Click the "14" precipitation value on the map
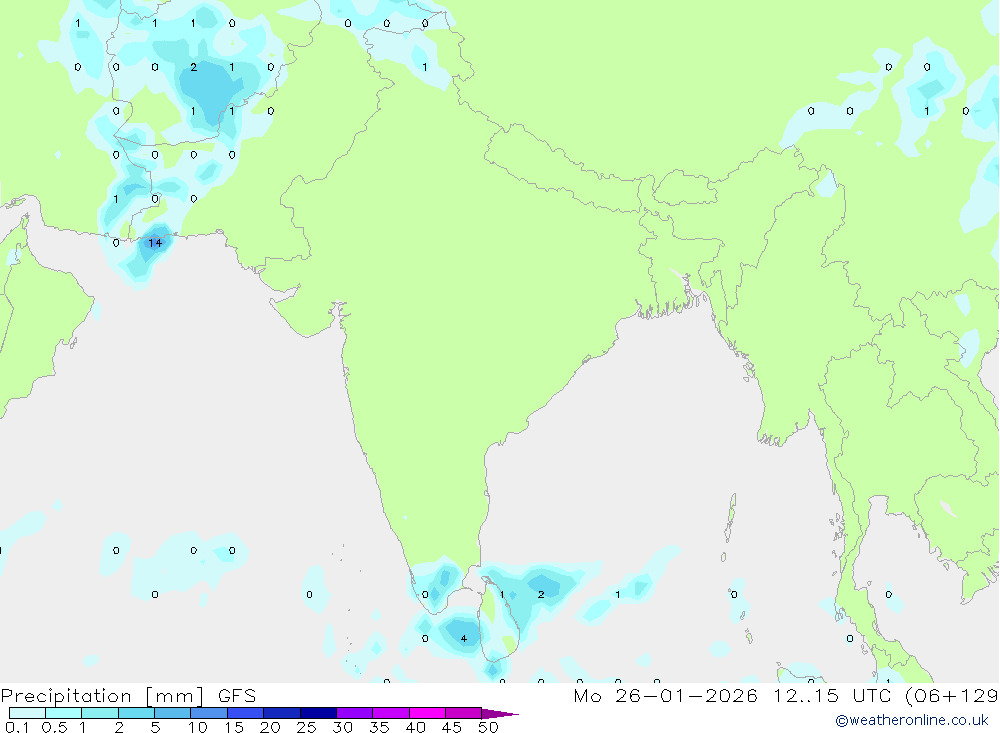Screen dimensions: 1000x733 point(155,243)
